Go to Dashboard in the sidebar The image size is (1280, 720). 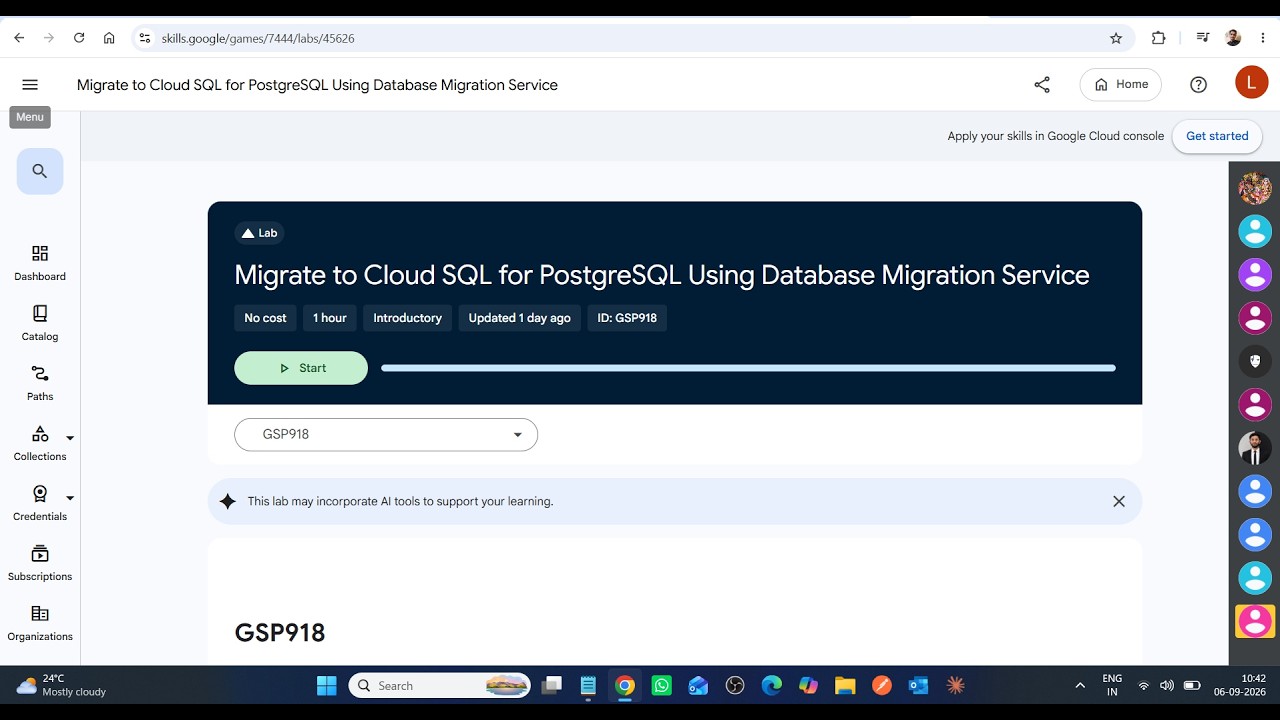[x=40, y=263]
